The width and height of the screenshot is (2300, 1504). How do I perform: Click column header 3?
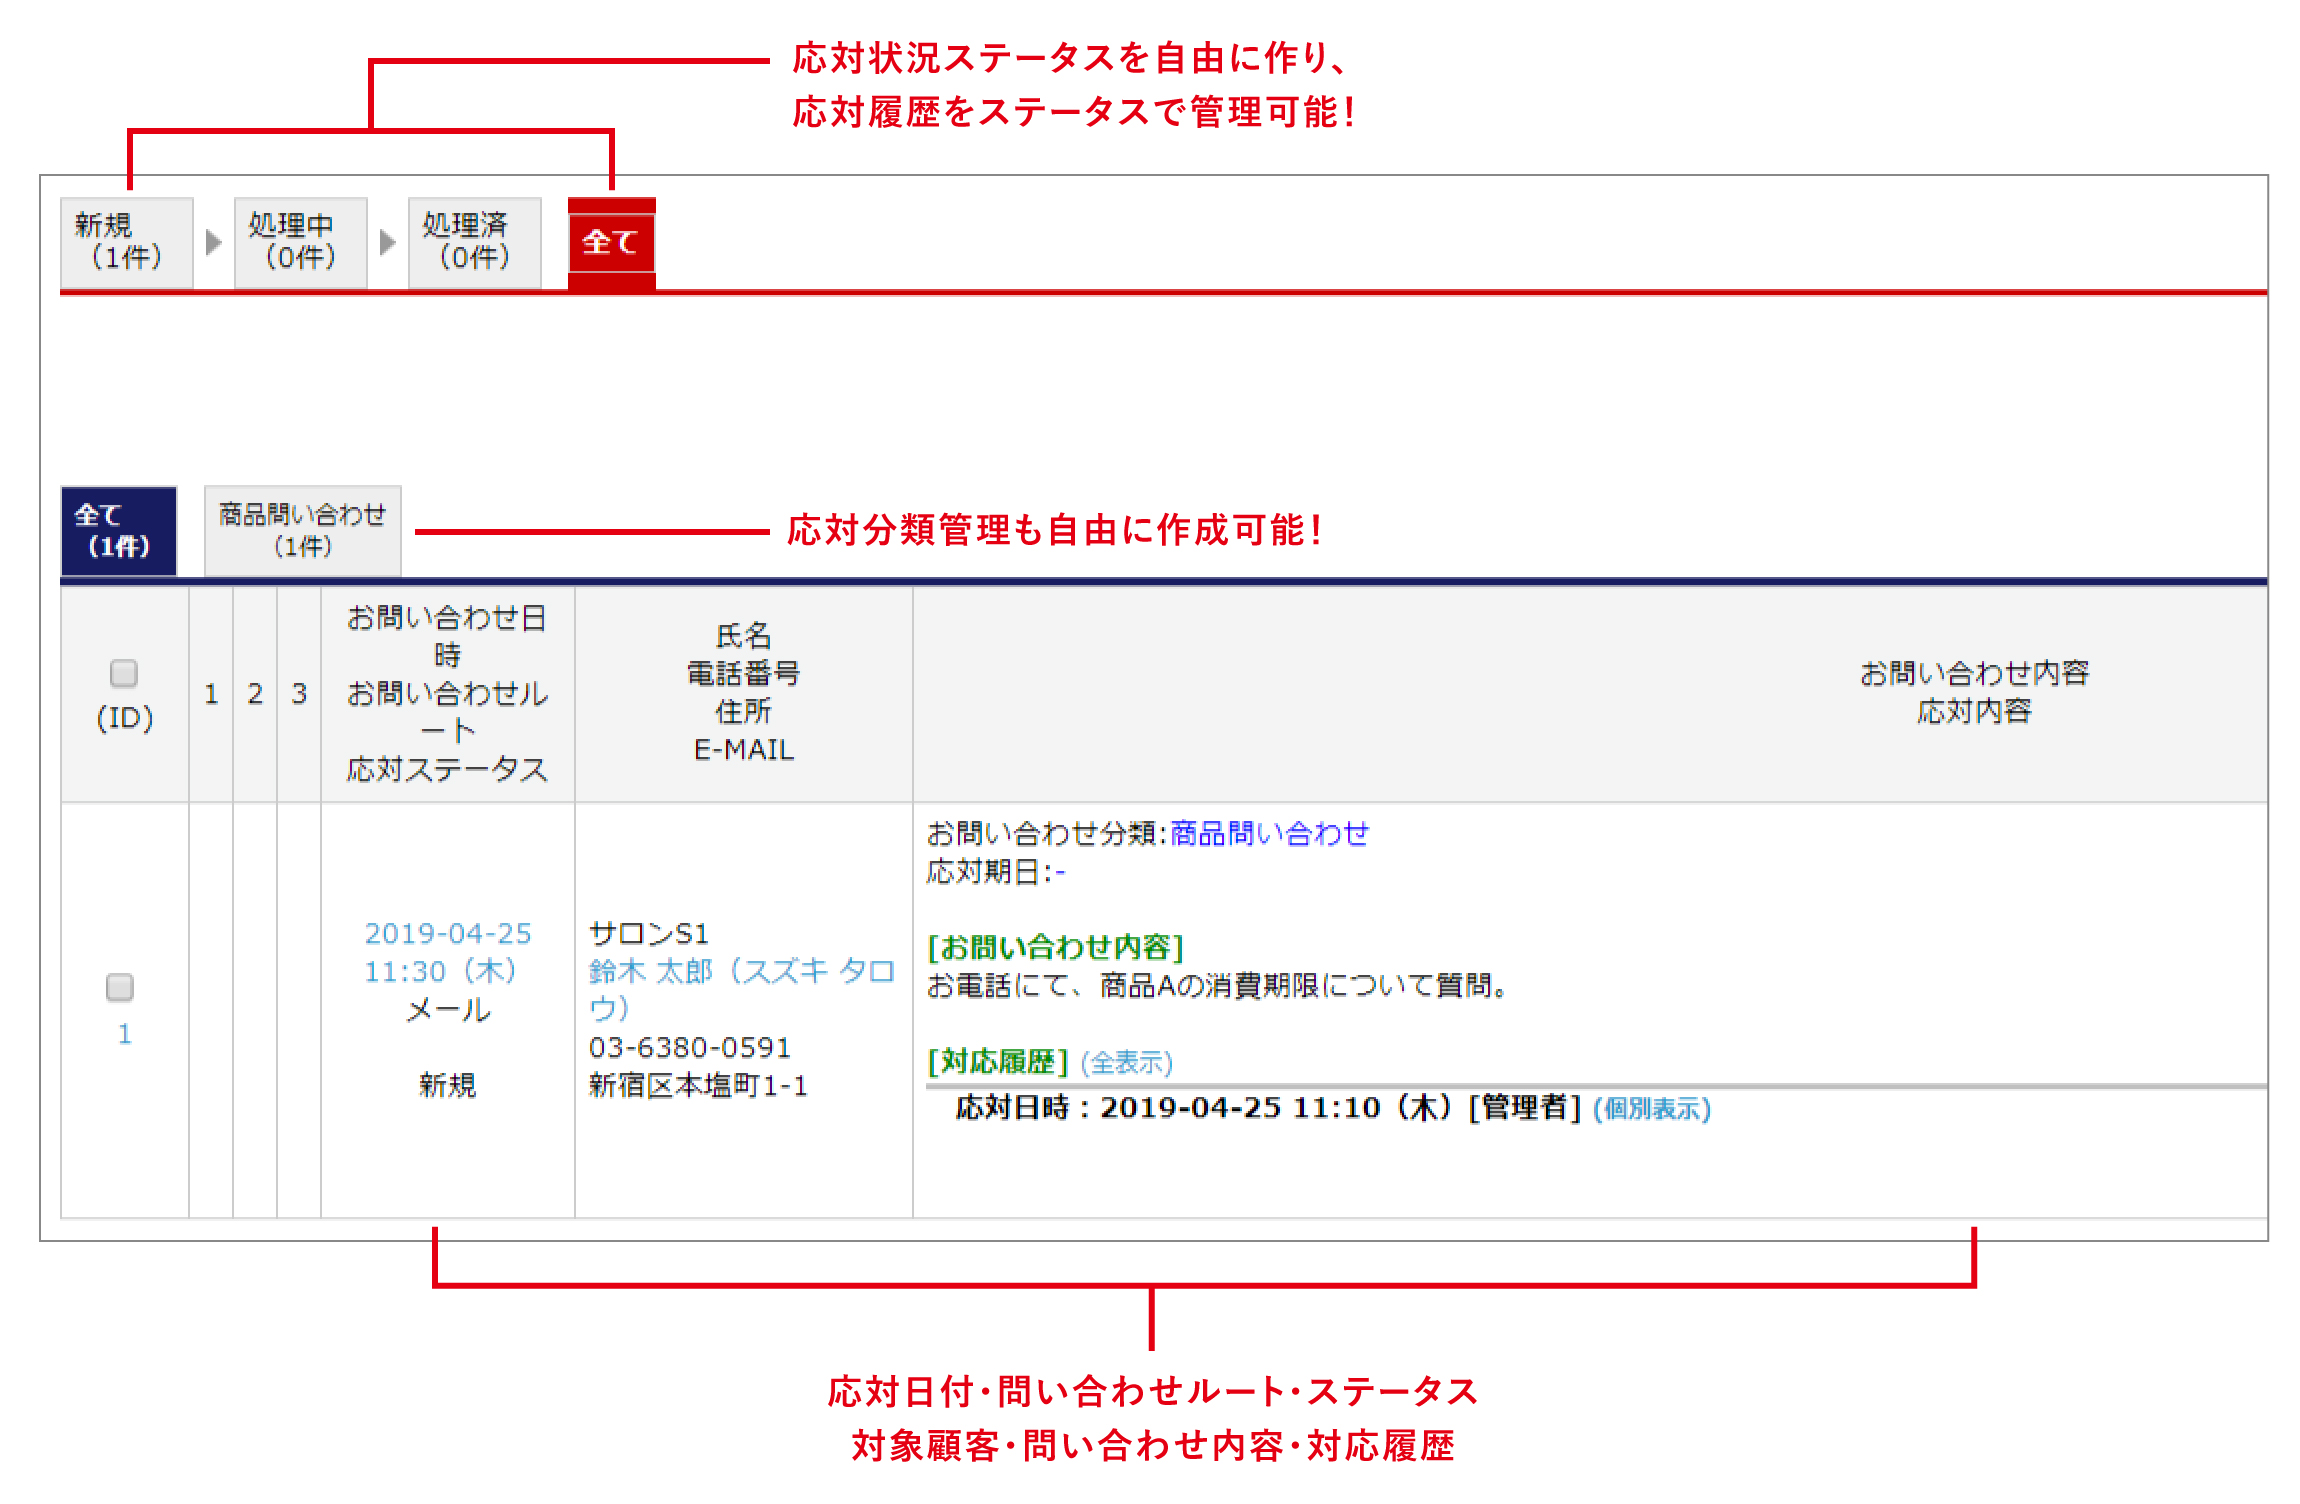pyautogui.click(x=299, y=694)
